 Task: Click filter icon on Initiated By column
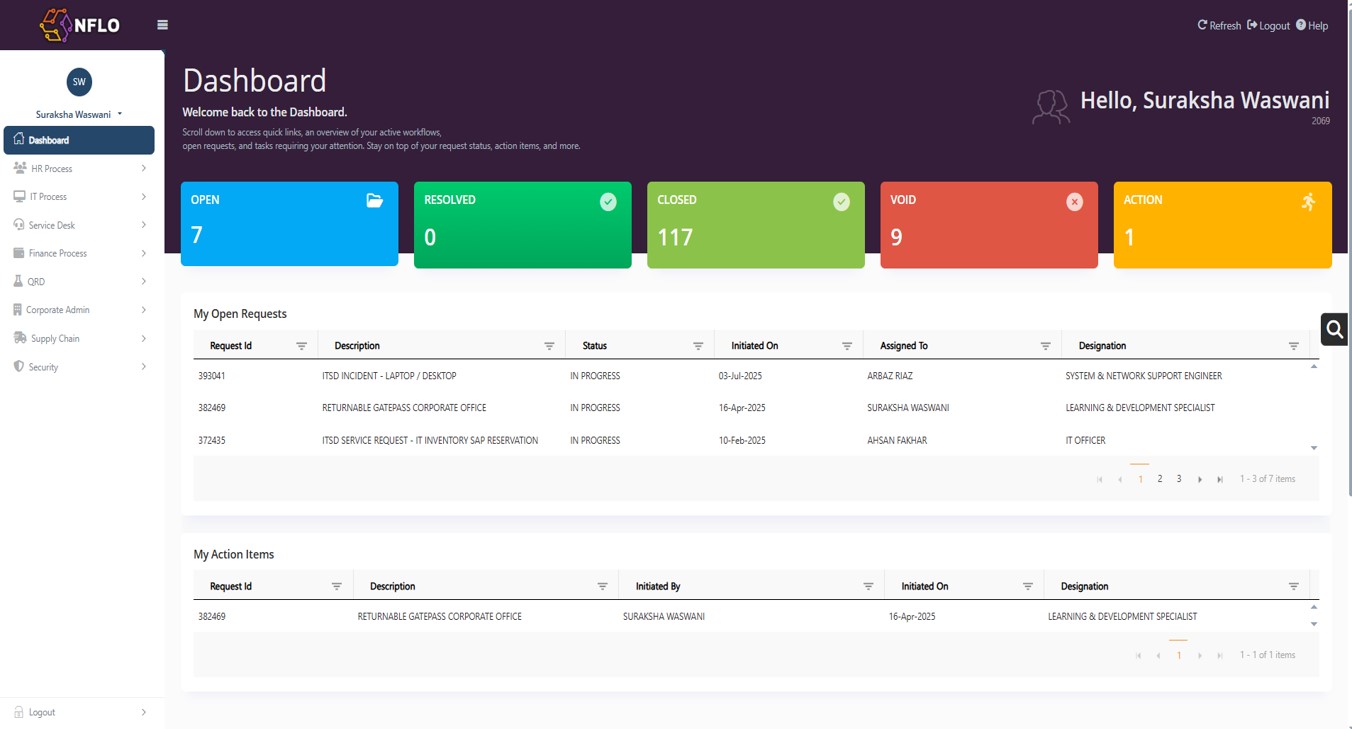point(868,587)
